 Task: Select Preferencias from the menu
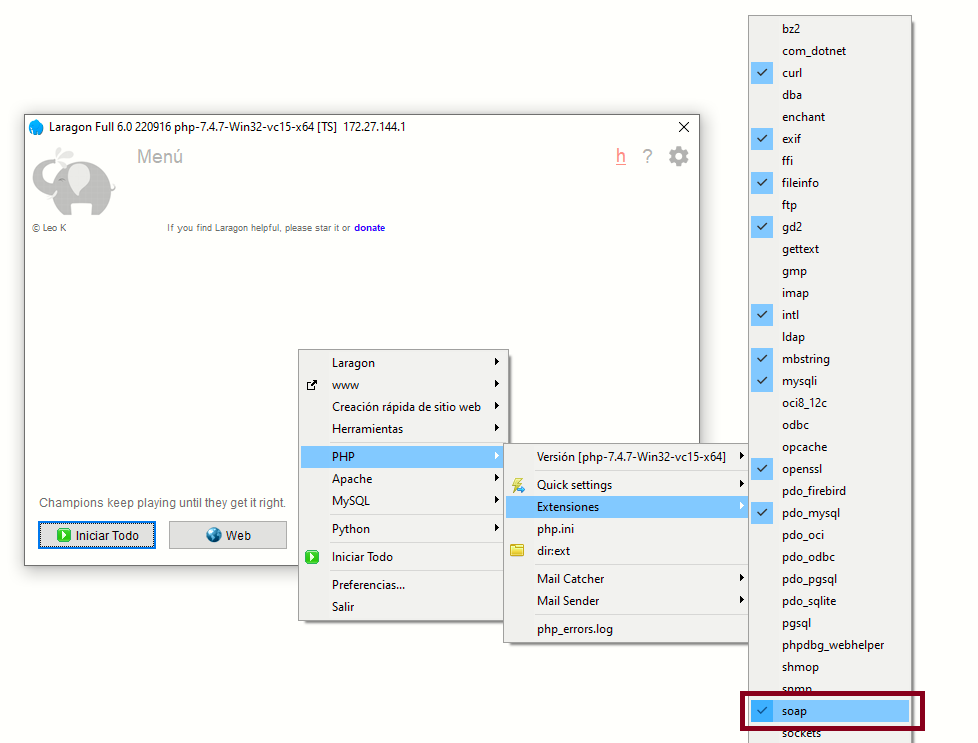(368, 585)
